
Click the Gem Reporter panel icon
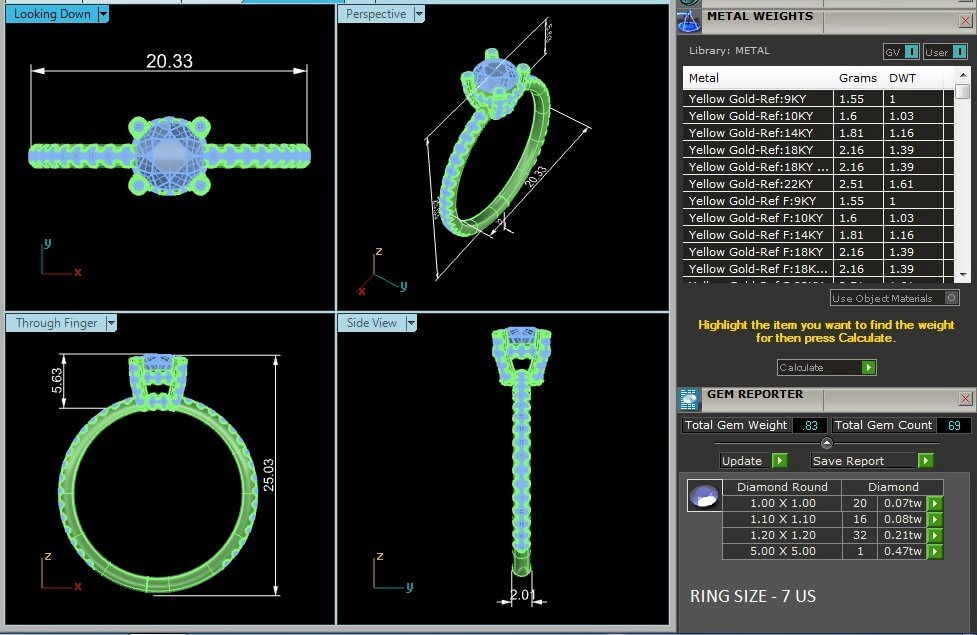689,399
